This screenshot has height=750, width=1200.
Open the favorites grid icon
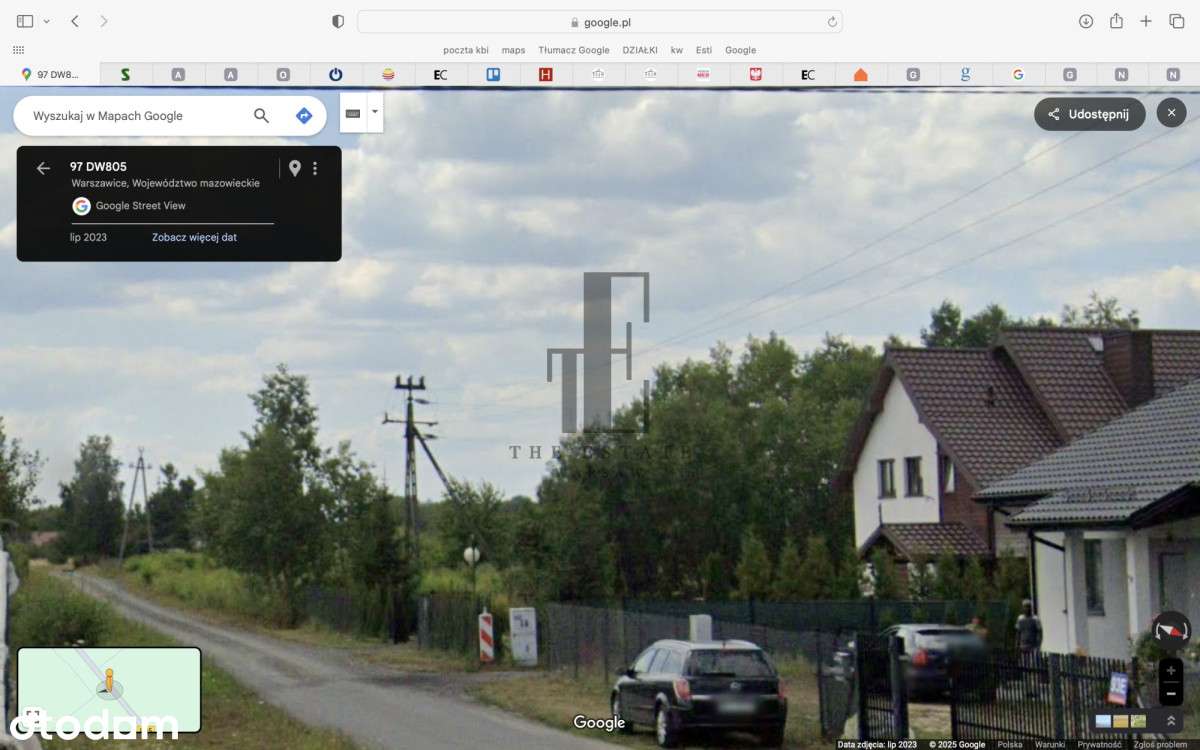pyautogui.click(x=18, y=49)
